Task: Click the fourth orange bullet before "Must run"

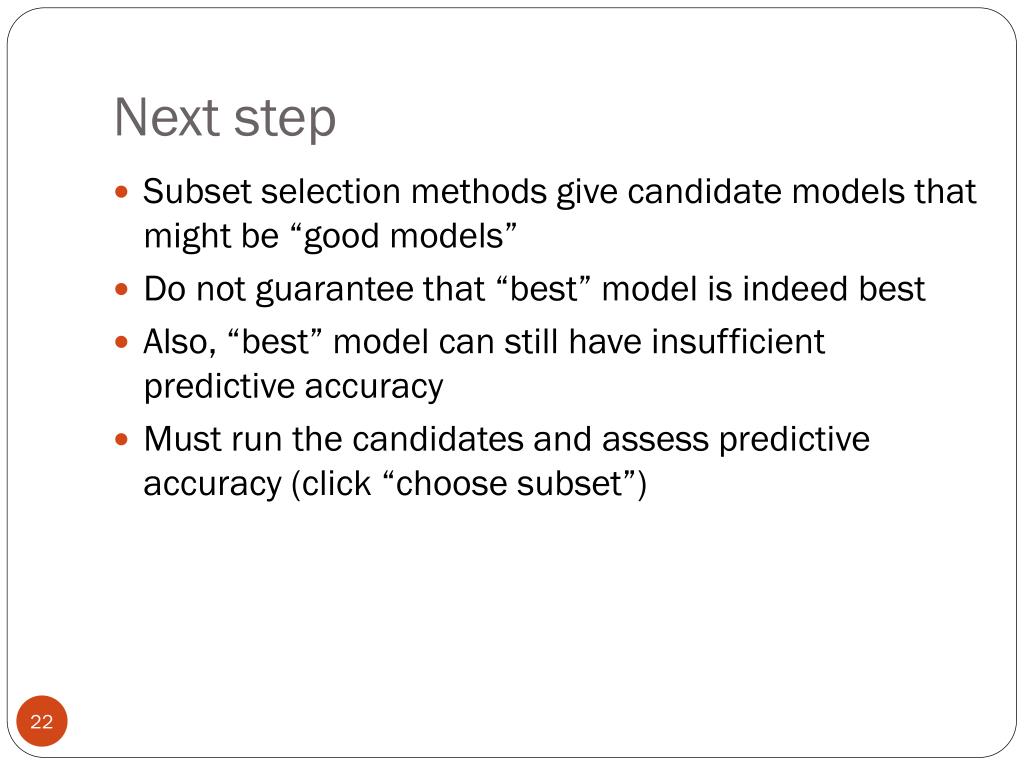Action: coord(121,439)
